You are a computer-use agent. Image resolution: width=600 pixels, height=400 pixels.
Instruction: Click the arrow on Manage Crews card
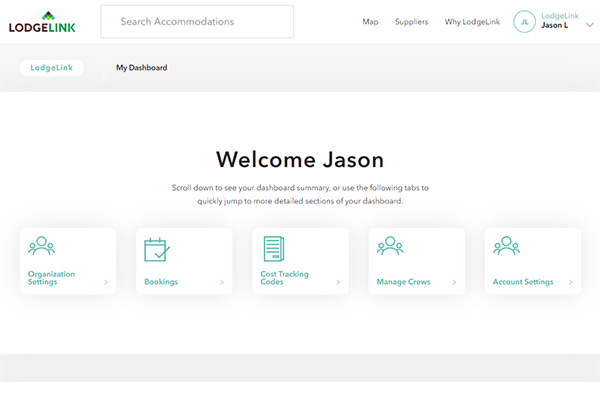(x=455, y=282)
